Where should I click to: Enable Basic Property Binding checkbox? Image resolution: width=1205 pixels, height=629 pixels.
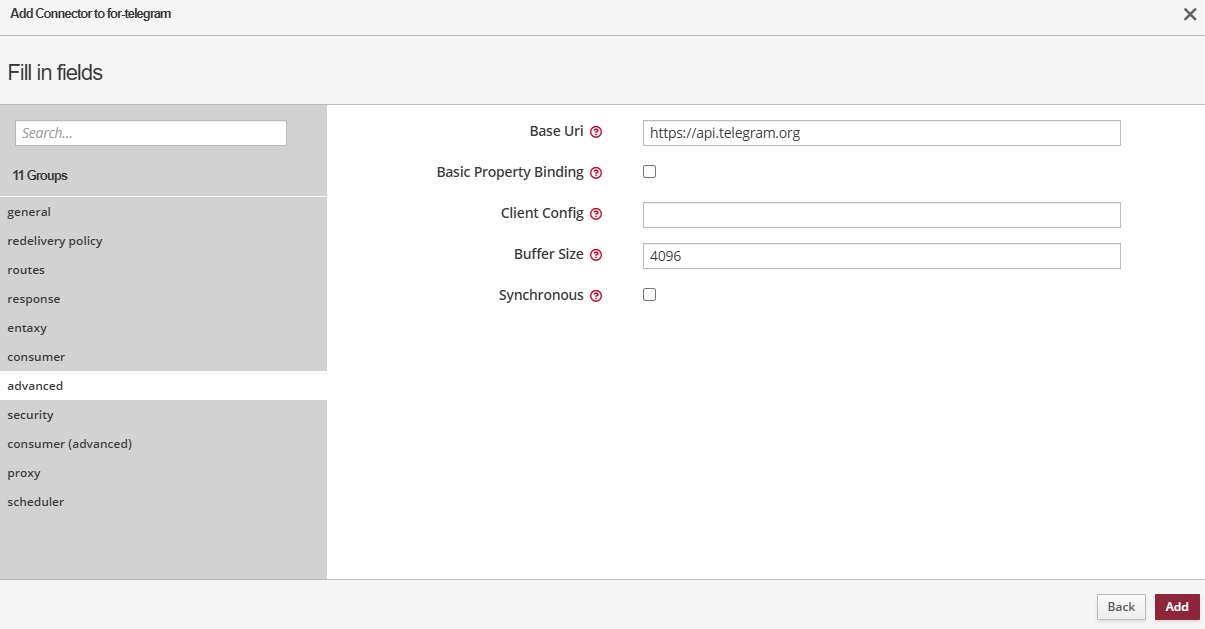649,172
